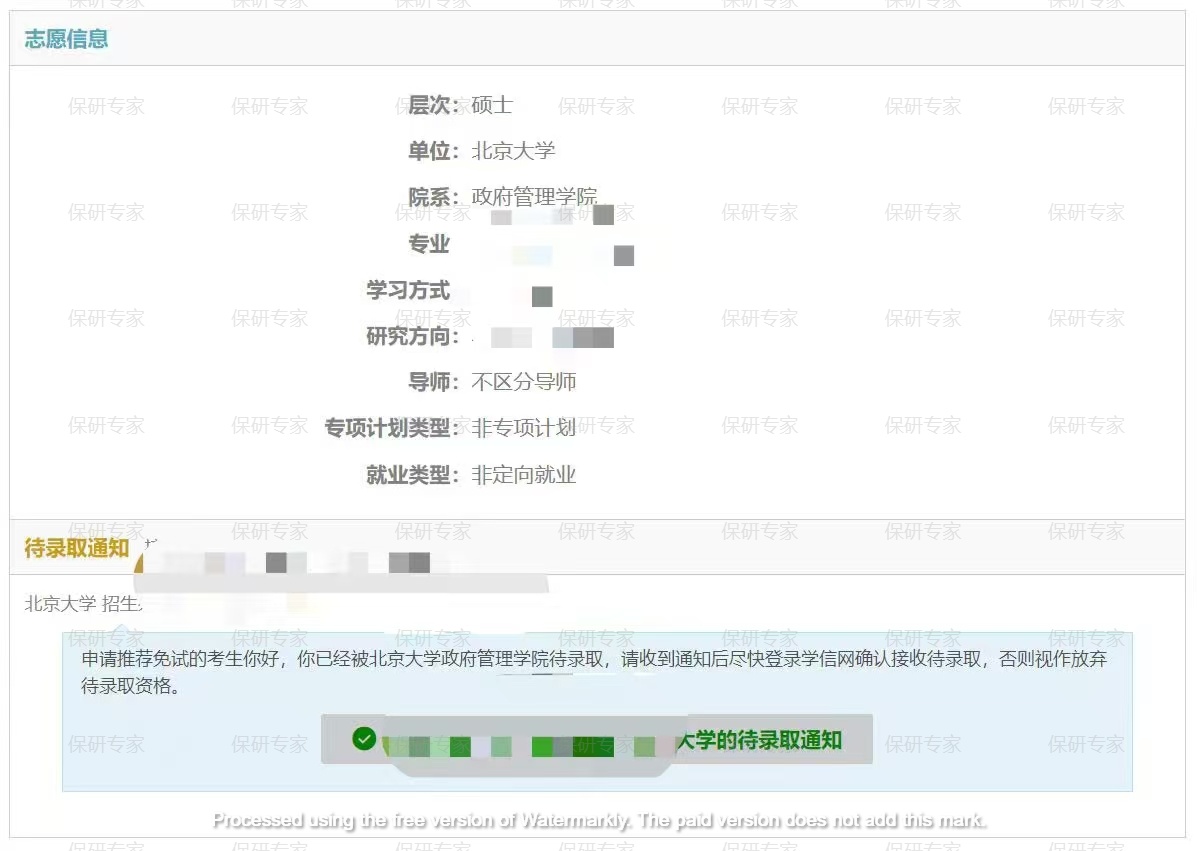
Task: Click the 研究方向 field label
Action: [x=412, y=336]
